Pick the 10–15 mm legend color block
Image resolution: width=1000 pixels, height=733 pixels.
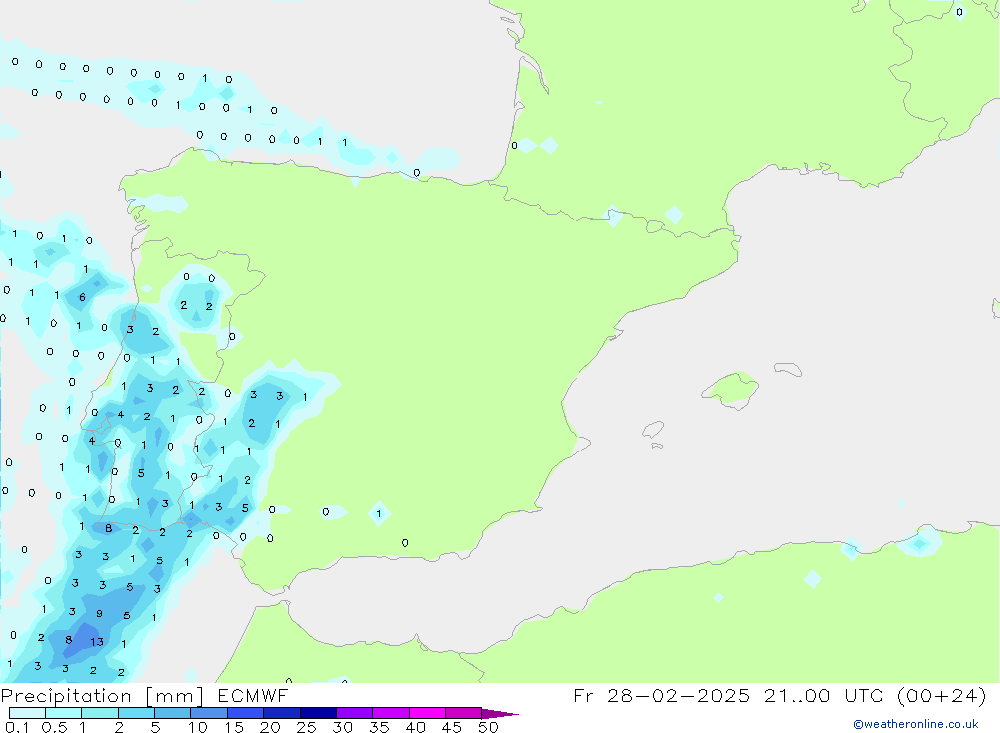[208, 713]
